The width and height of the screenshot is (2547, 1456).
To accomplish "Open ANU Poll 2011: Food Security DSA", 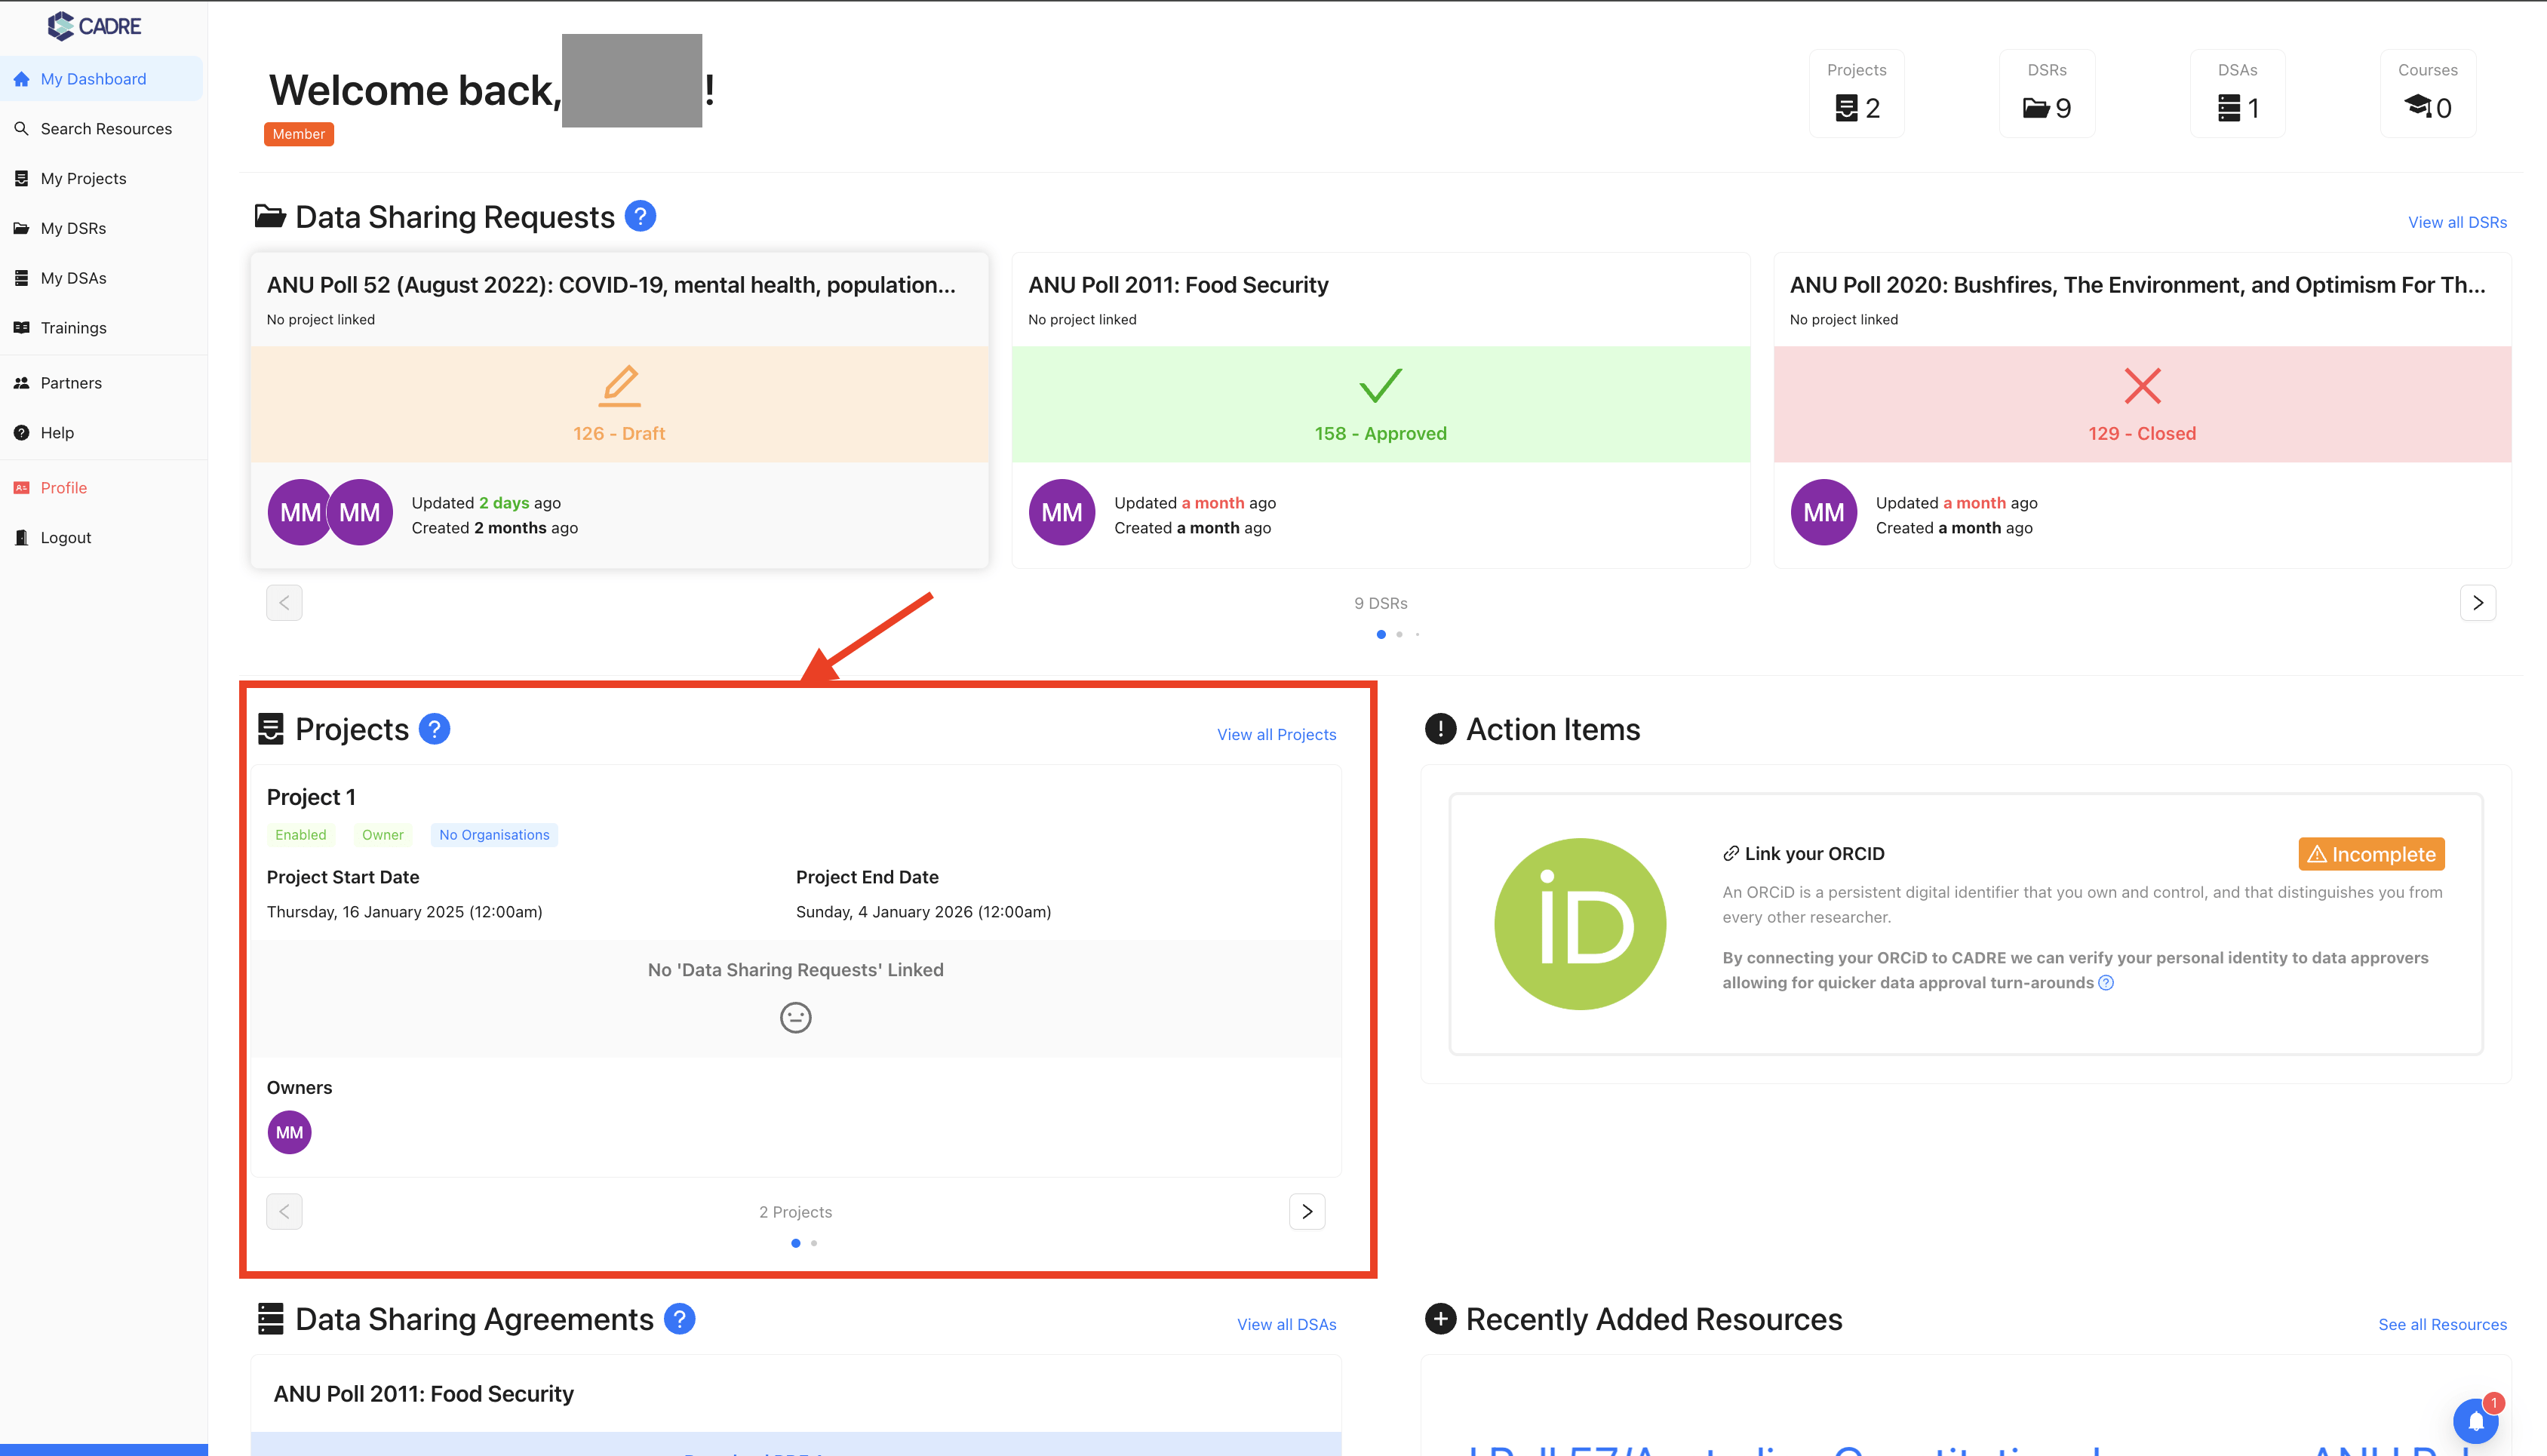I will 424,1394.
